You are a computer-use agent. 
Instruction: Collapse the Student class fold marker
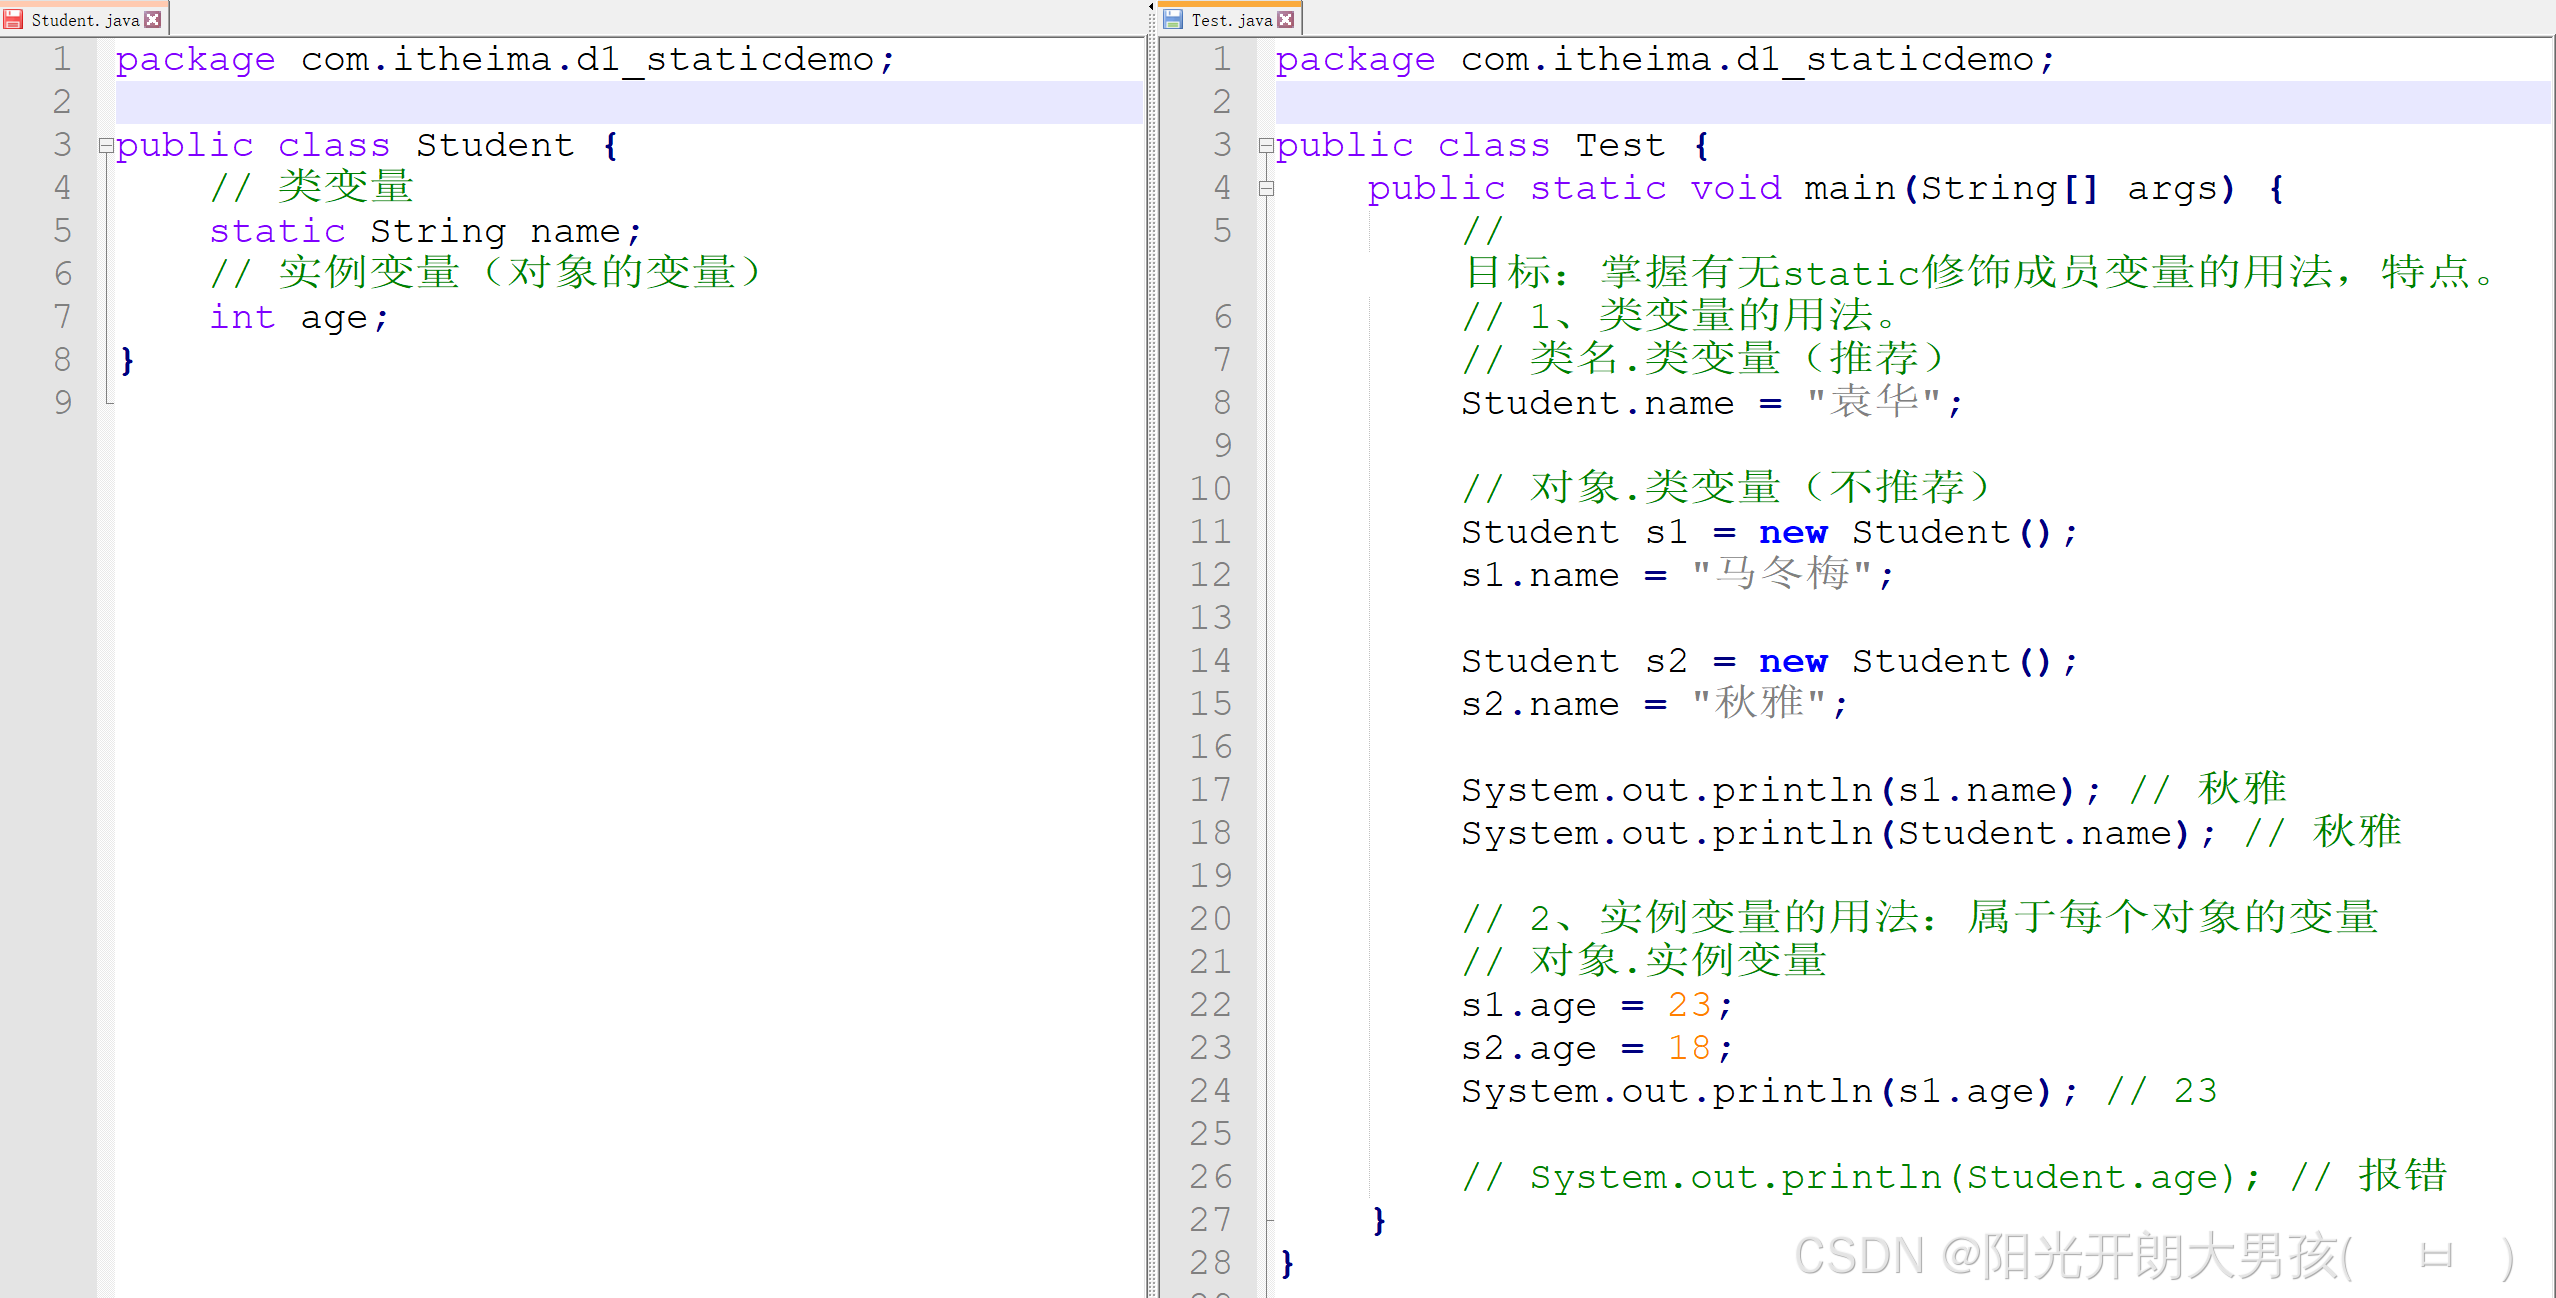[106, 146]
